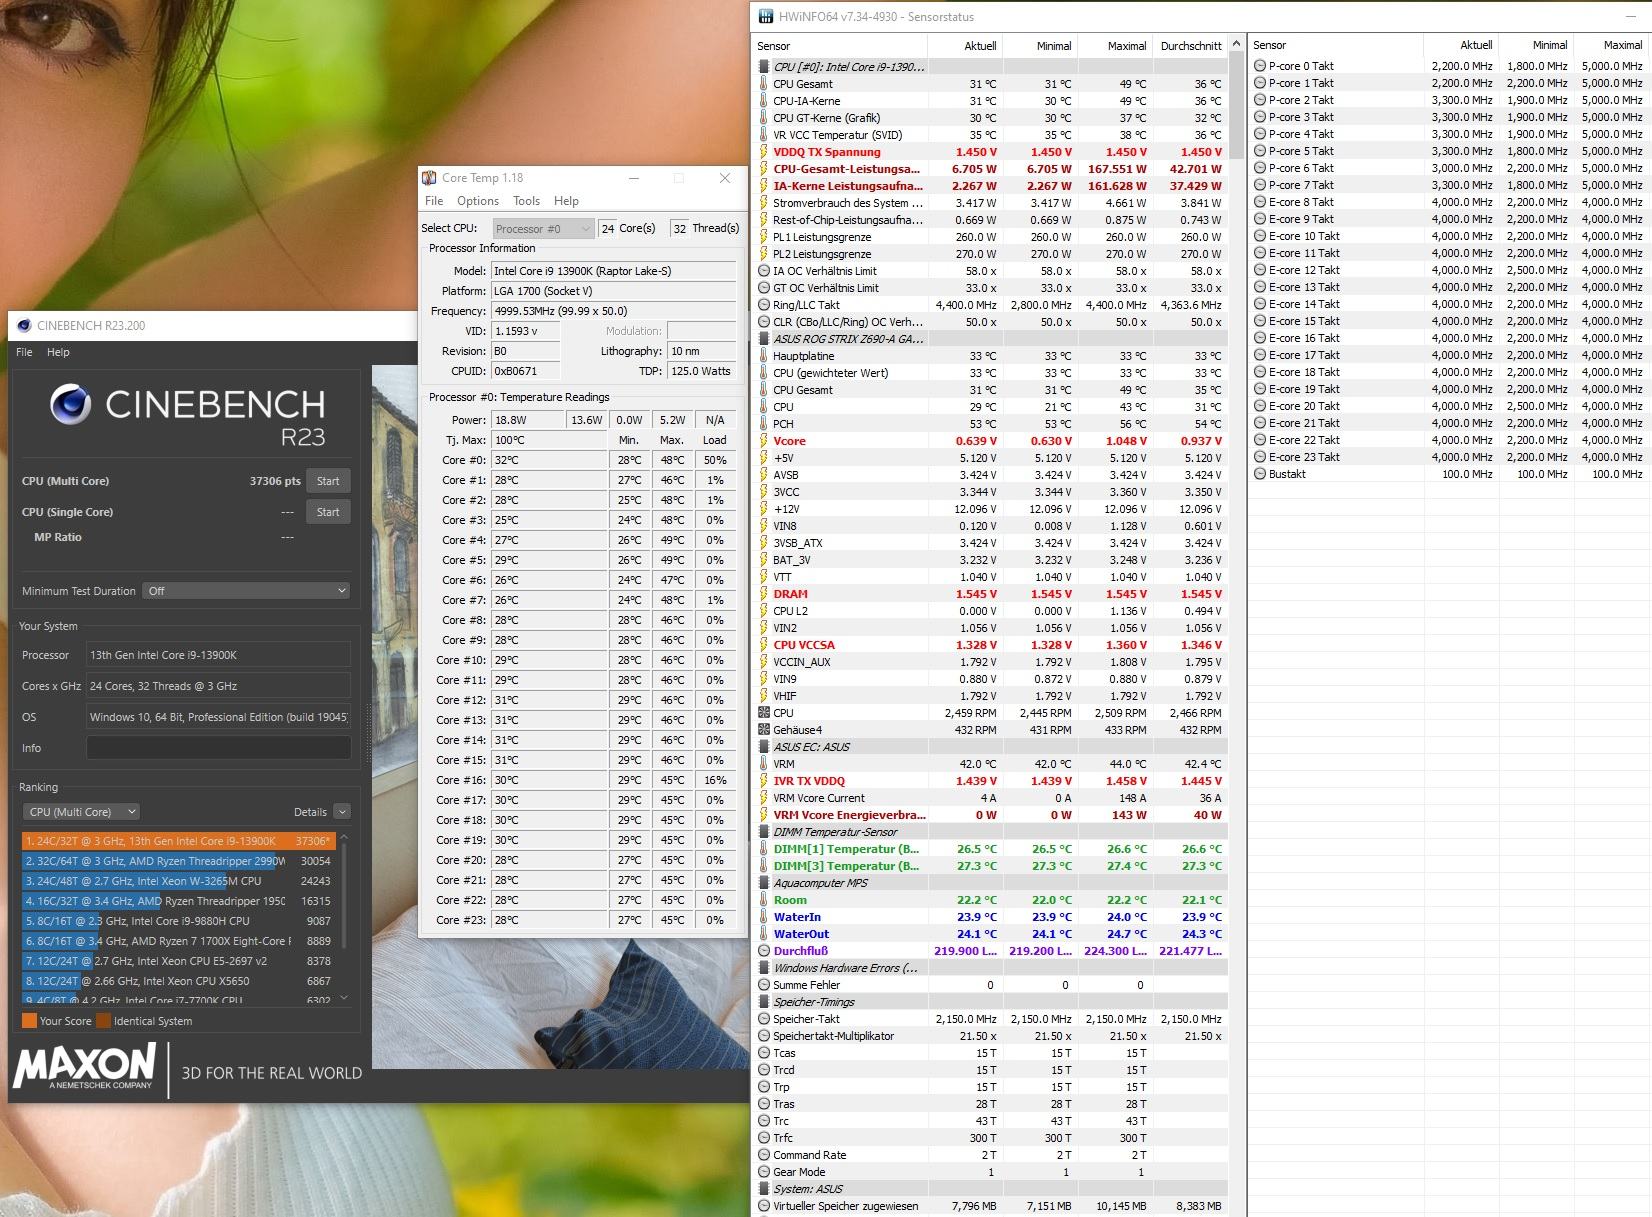
Task: Click the Bustakt clock icon
Action: coord(1260,474)
